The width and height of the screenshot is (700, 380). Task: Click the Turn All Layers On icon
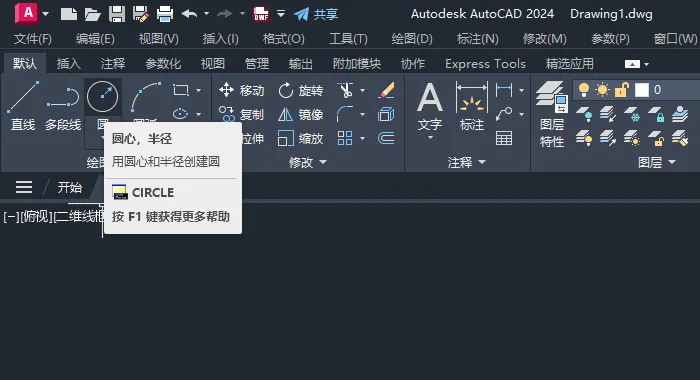coord(584,138)
